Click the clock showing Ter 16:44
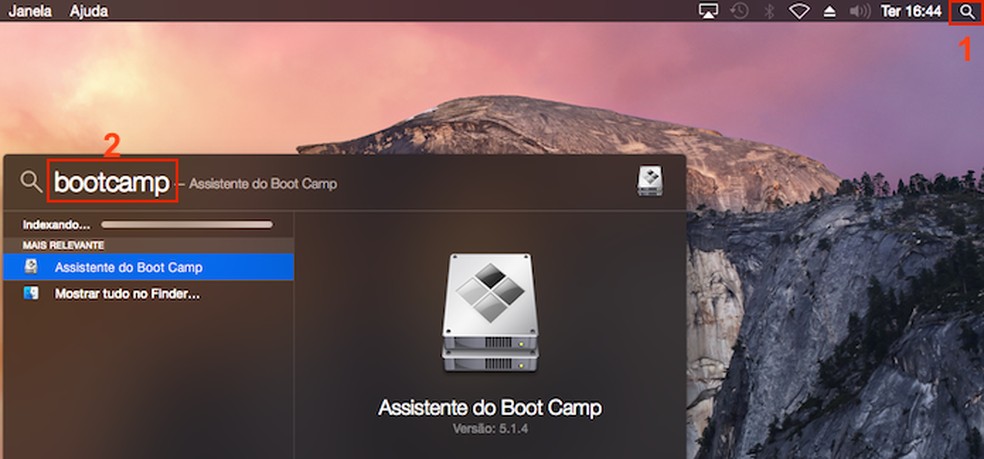The height and width of the screenshot is (459, 984). point(911,11)
